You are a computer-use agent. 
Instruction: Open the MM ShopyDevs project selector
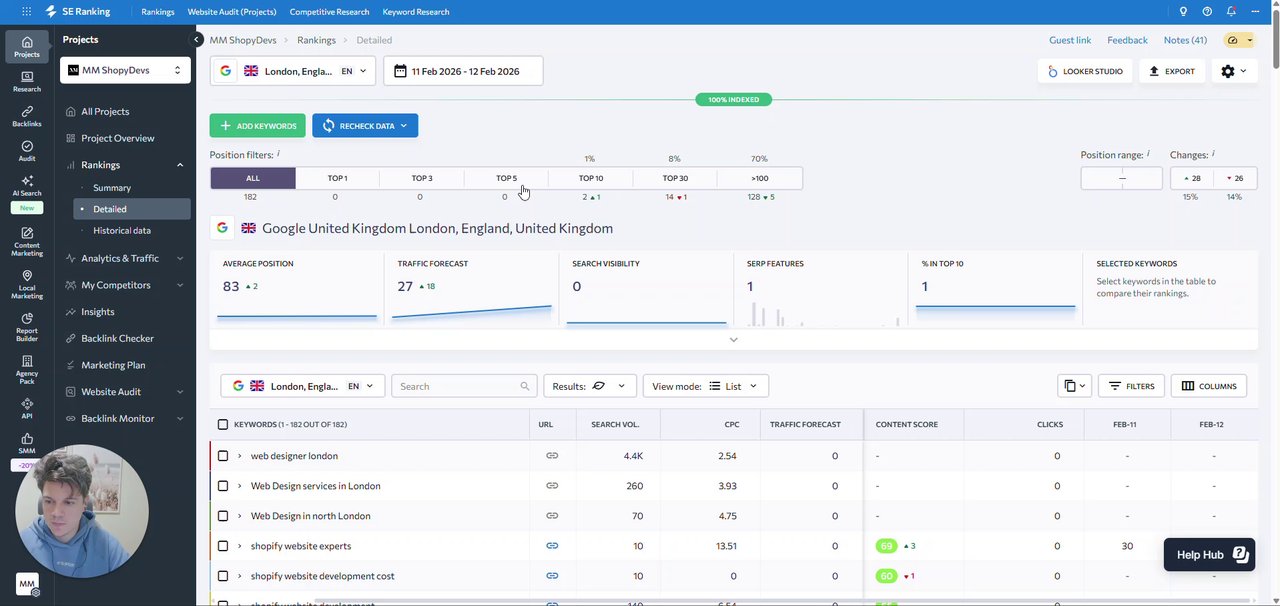(125, 71)
